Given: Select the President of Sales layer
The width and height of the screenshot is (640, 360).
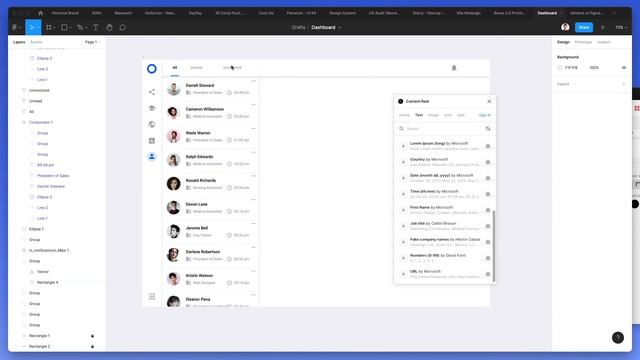Looking at the screenshot, I should tap(53, 176).
